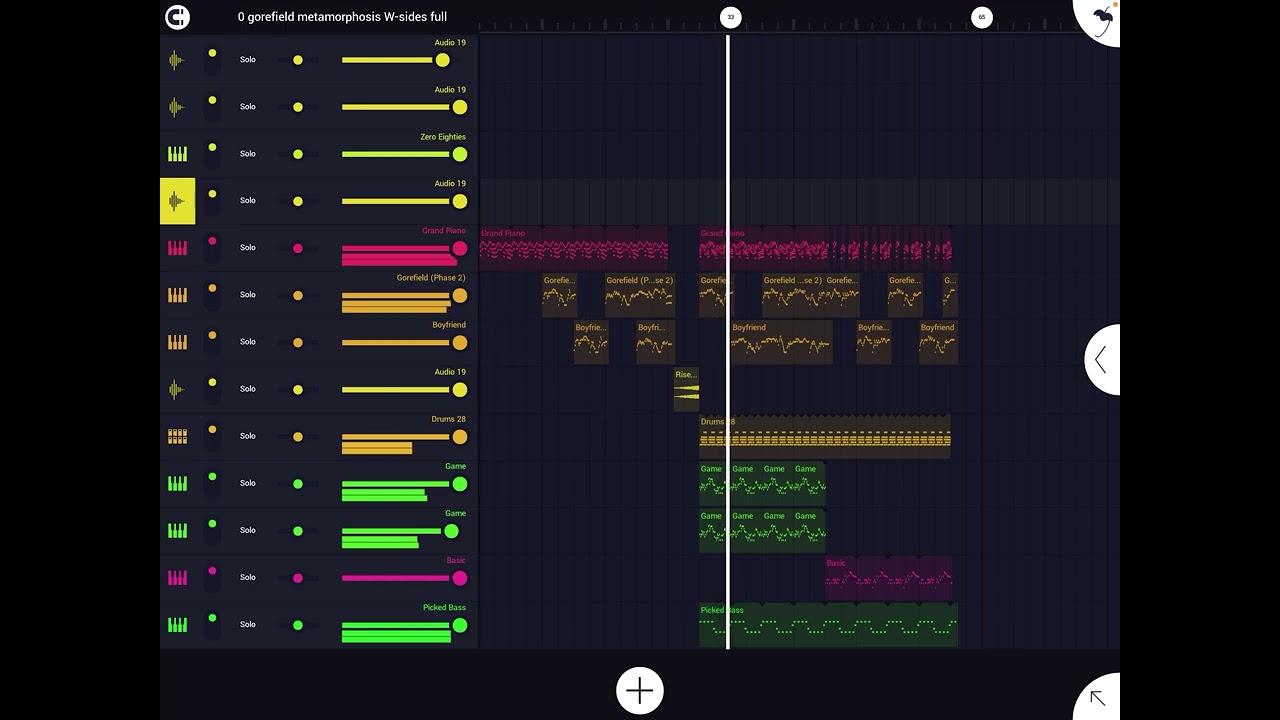Screen dimensions: 1280x720
Task: Solo the Picked Bass track
Action: coord(248,624)
